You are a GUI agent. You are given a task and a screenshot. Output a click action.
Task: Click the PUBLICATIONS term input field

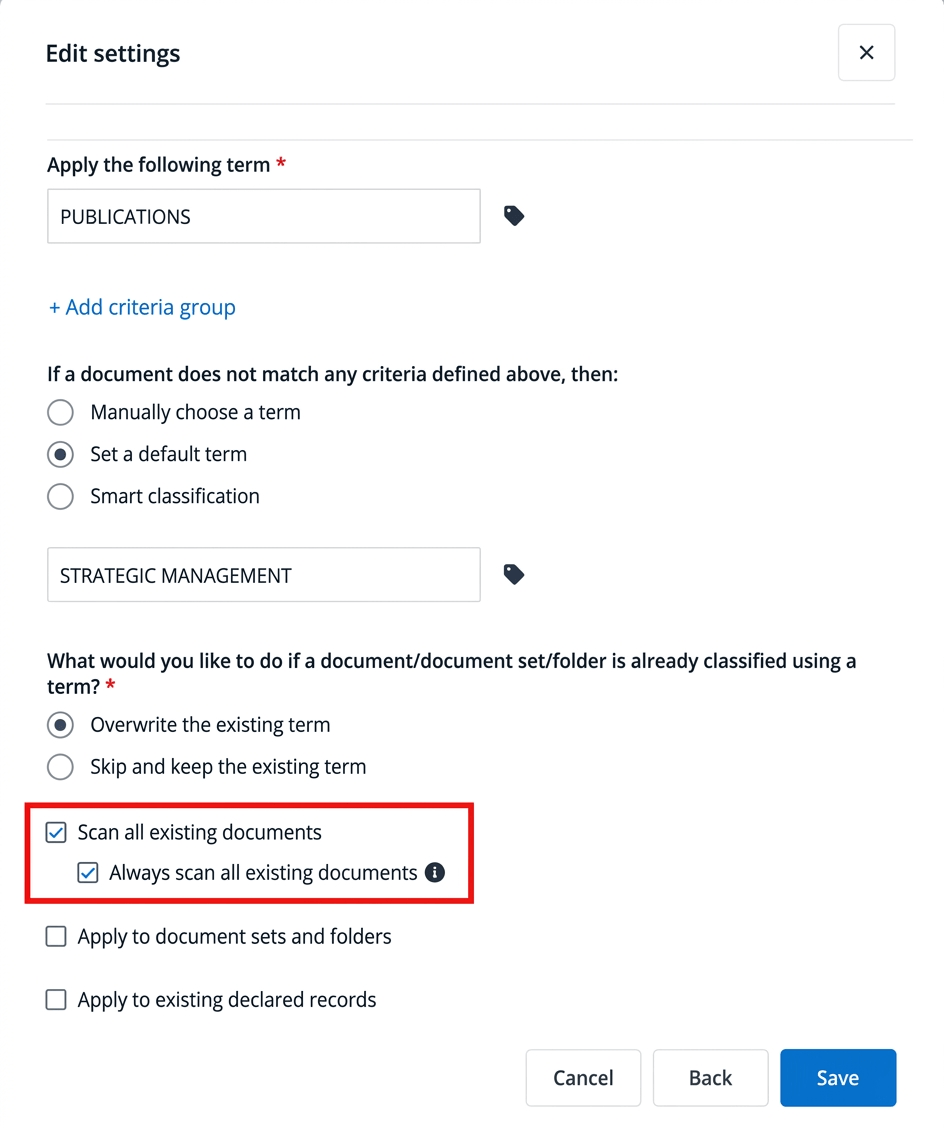[x=263, y=216]
